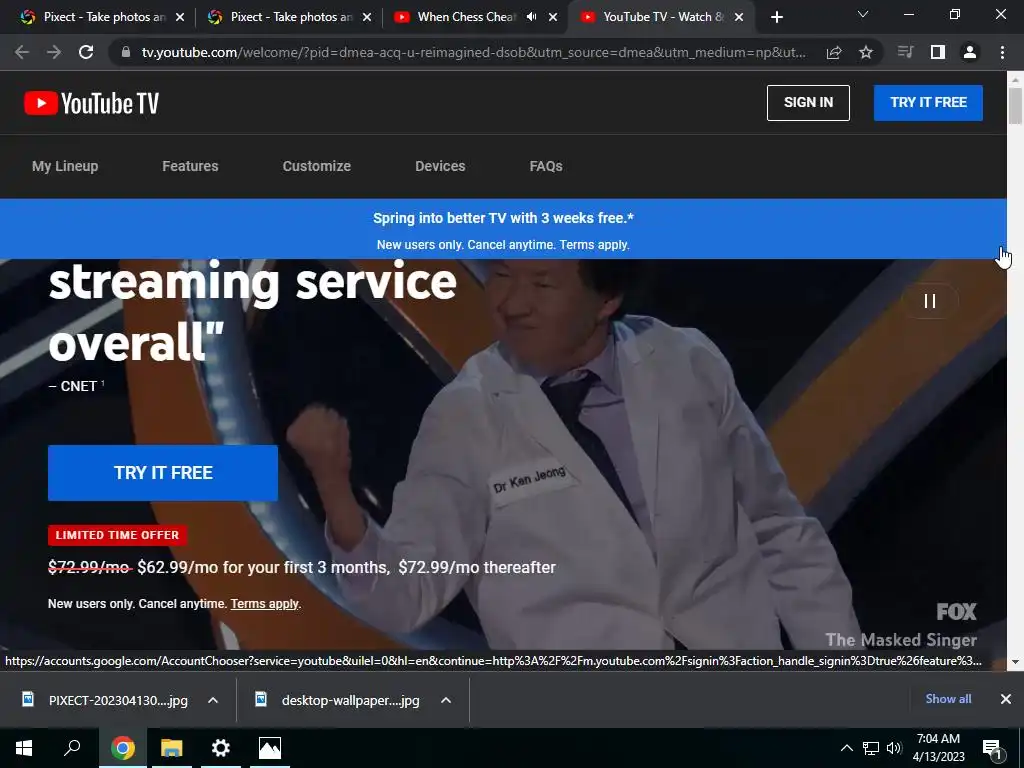
Task: Open the volume tray icon
Action: 894,748
